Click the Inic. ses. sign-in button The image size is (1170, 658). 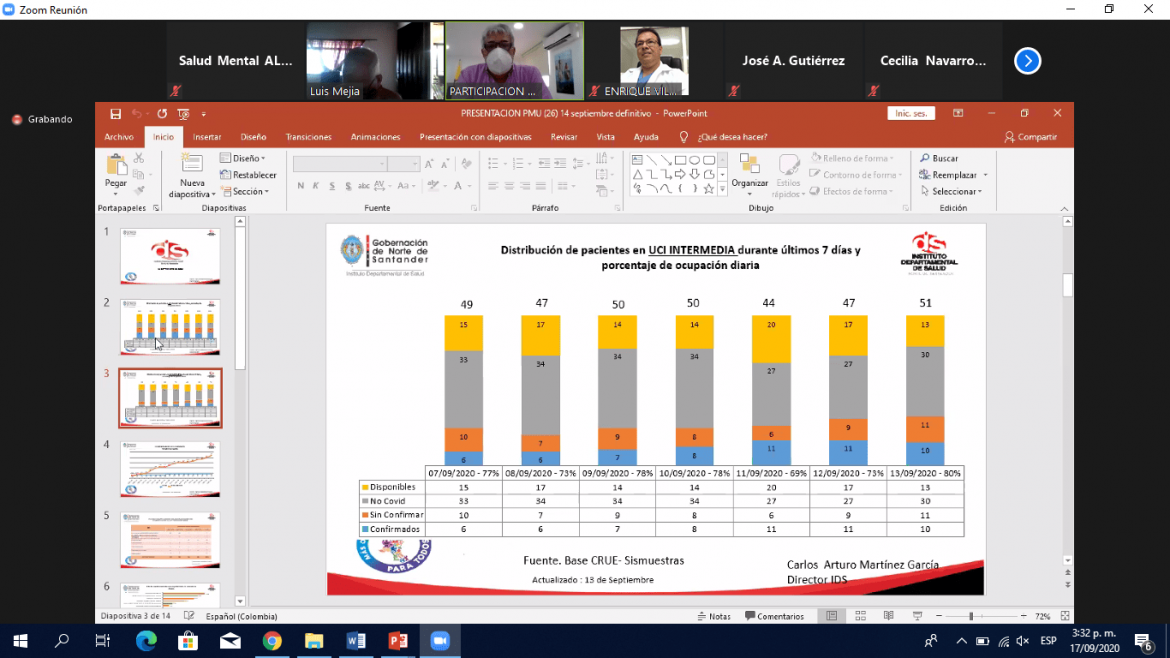[x=910, y=114]
